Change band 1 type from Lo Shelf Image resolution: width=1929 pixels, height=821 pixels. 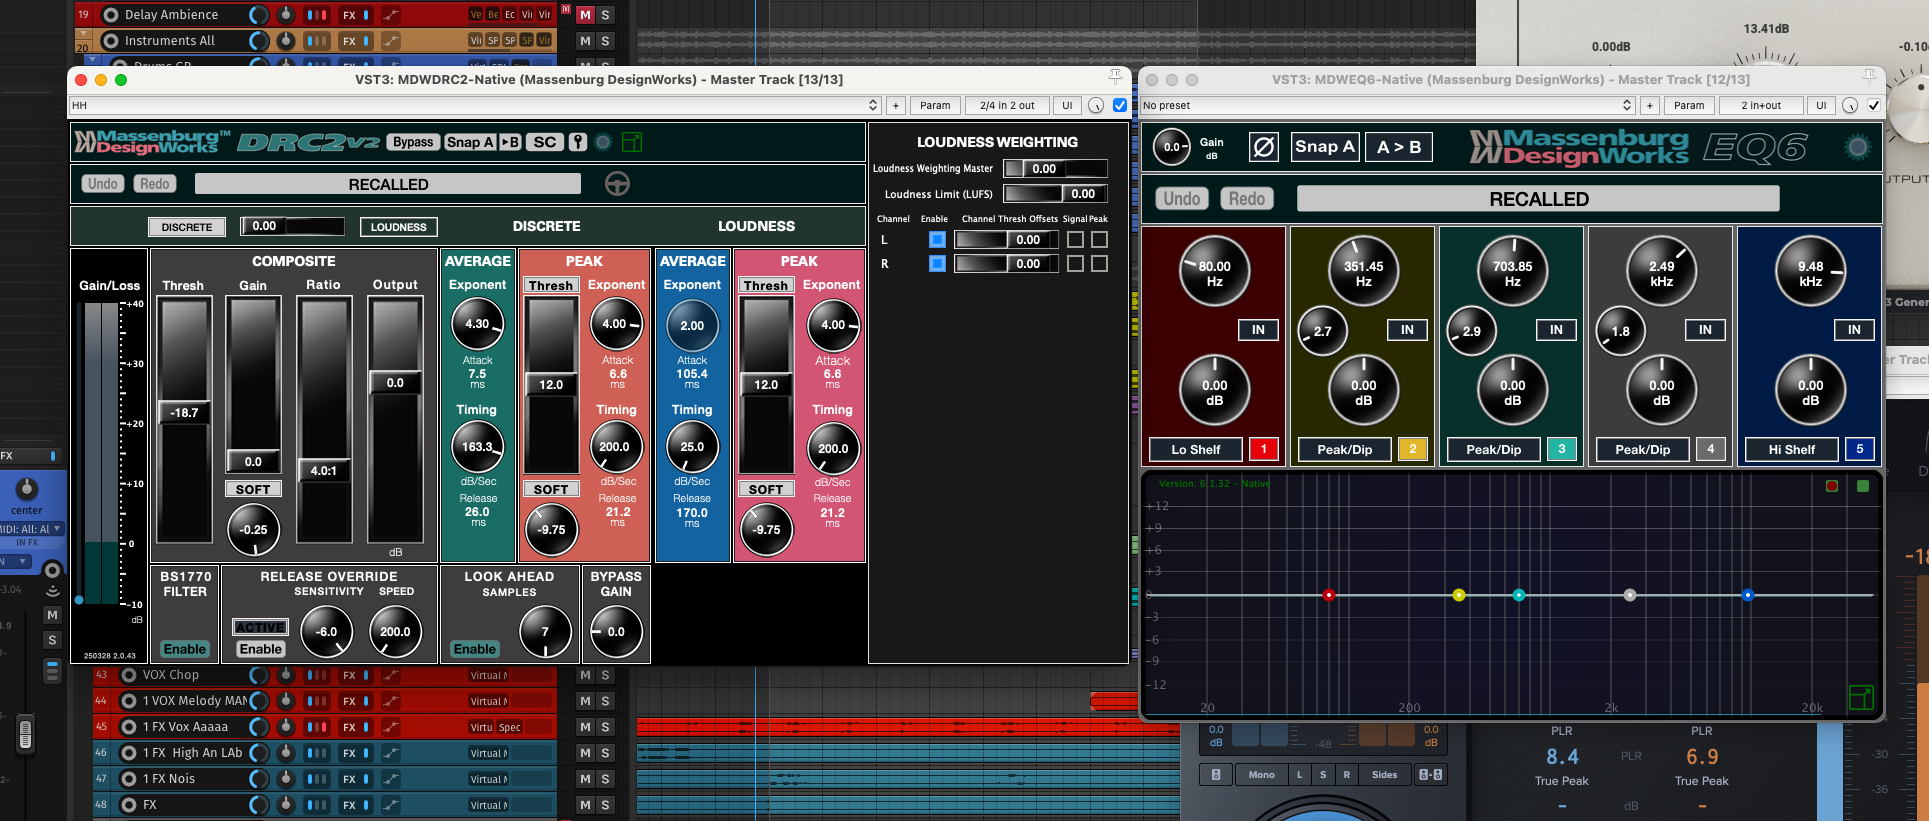tap(1196, 450)
